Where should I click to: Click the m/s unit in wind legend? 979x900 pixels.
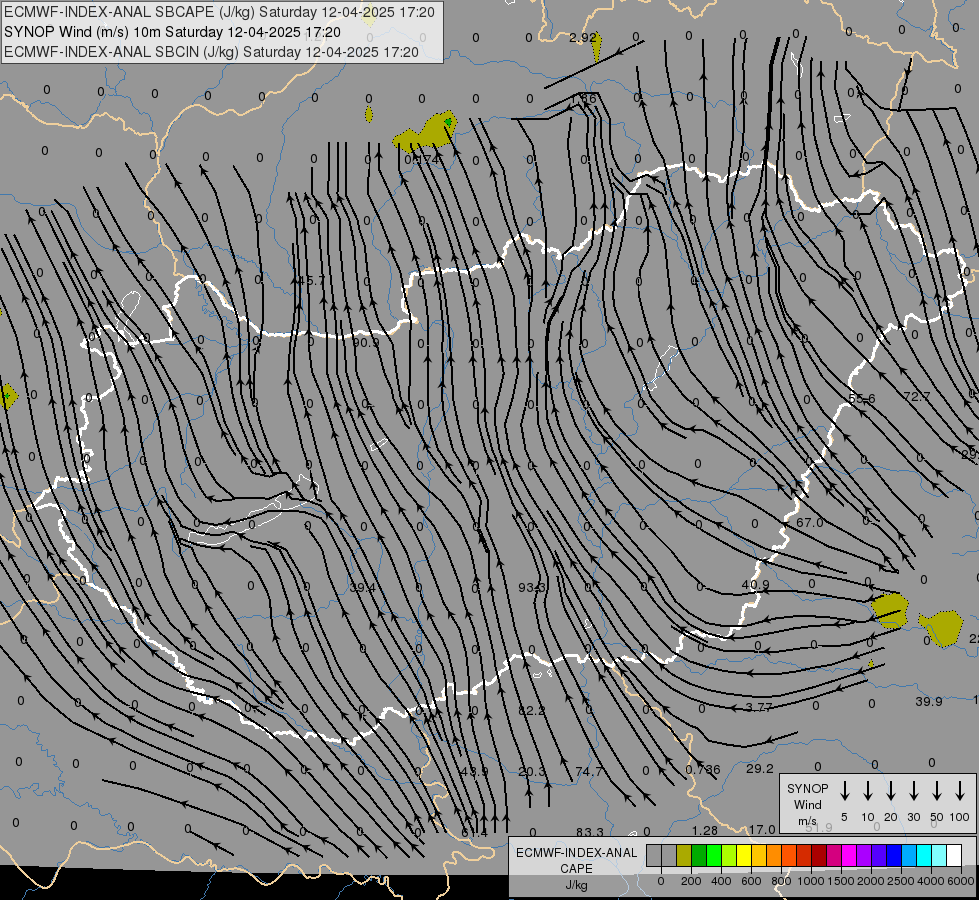pos(807,821)
